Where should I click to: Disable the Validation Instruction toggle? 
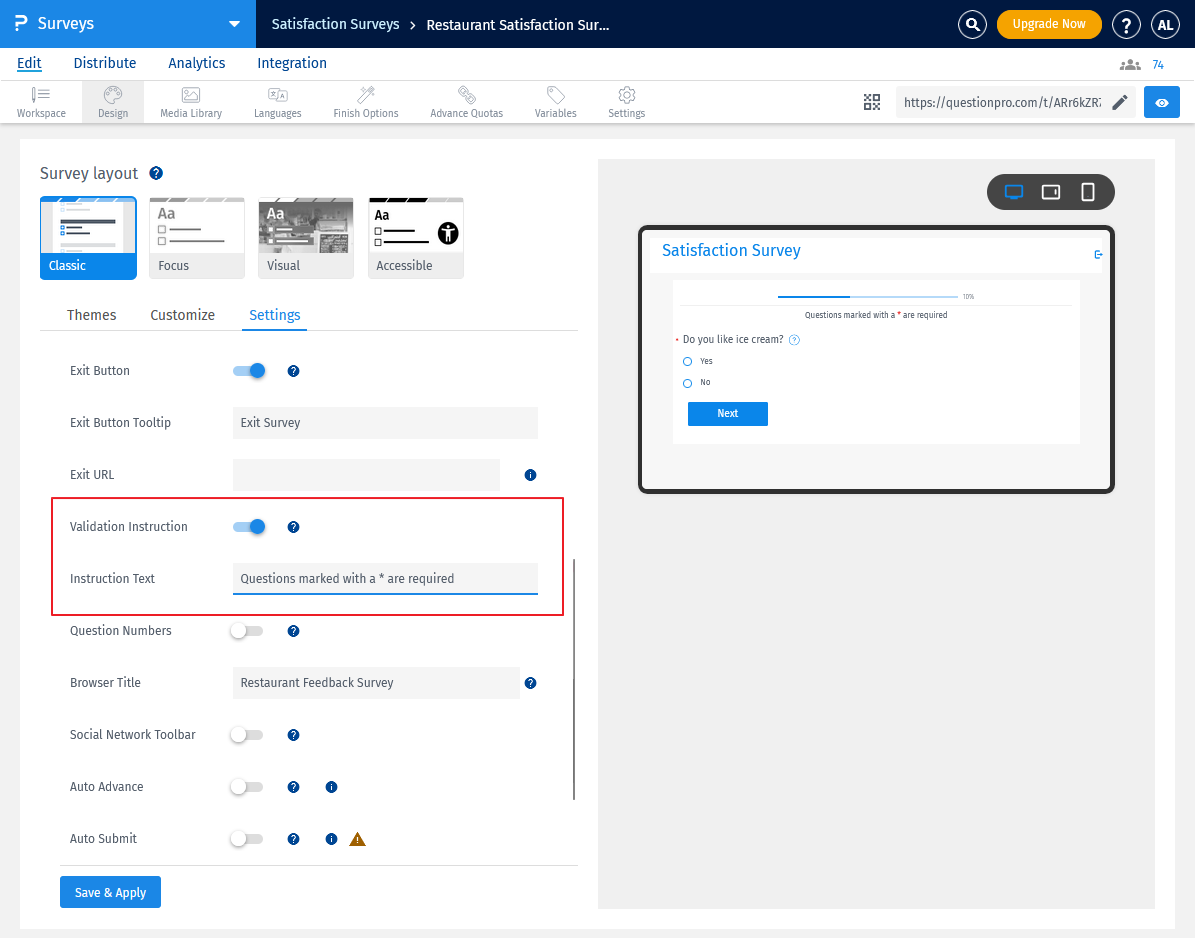[x=249, y=526]
